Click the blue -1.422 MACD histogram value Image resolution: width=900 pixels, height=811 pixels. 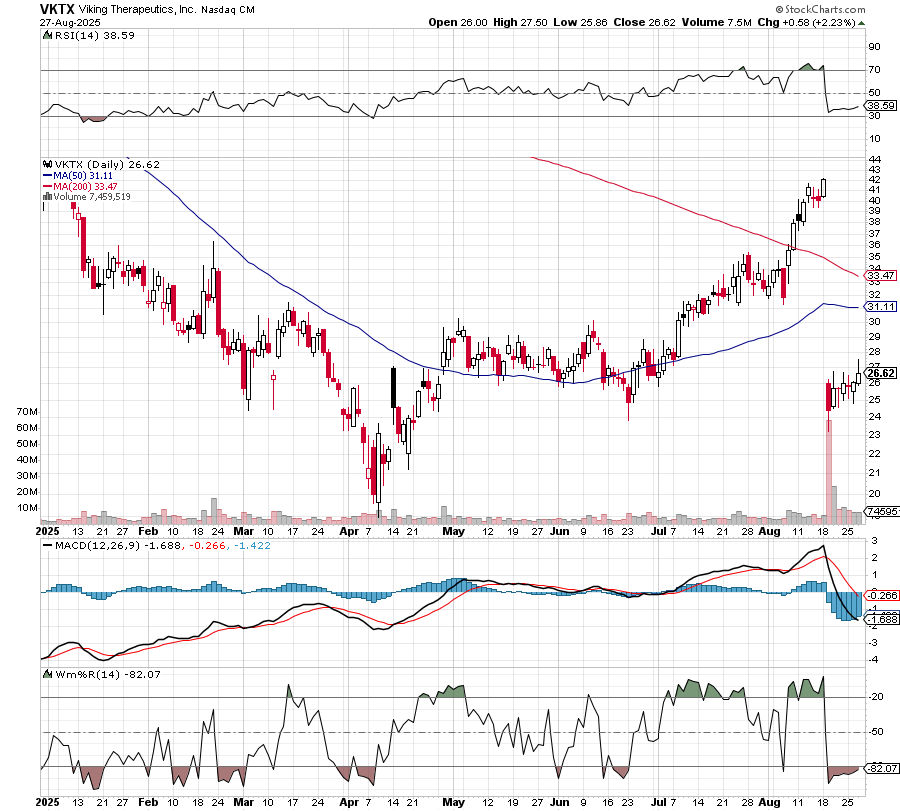(251, 546)
